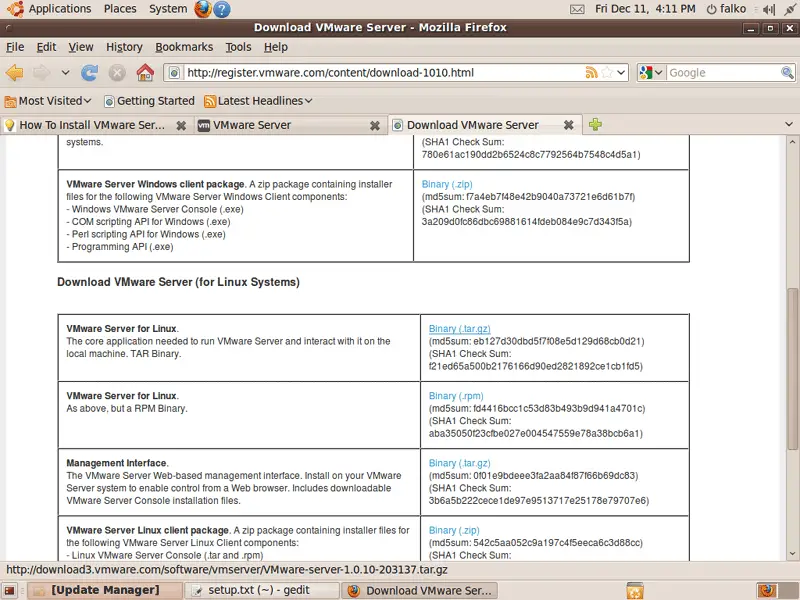Download Management Interface Binary (.tar.gz)

459,463
